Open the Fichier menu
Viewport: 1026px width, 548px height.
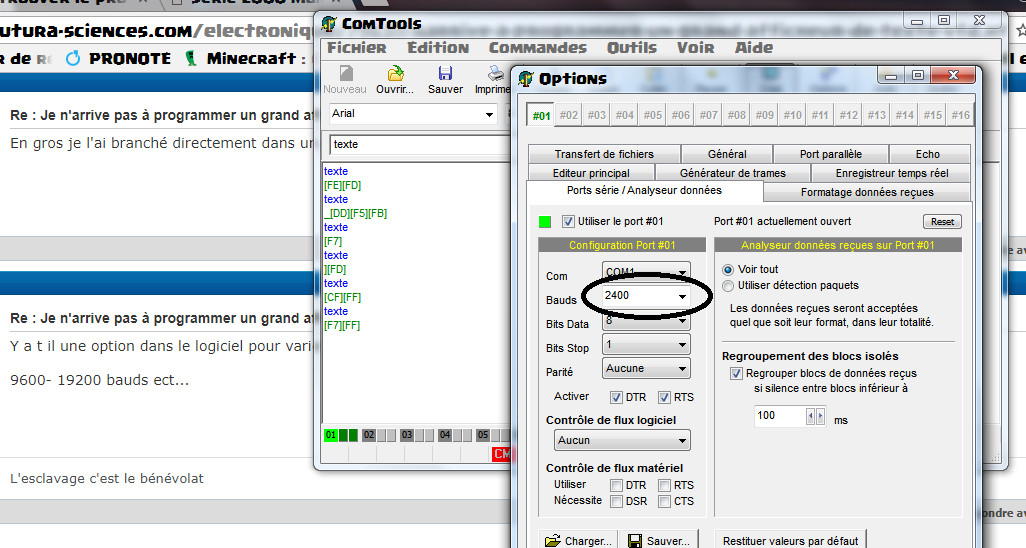(357, 48)
